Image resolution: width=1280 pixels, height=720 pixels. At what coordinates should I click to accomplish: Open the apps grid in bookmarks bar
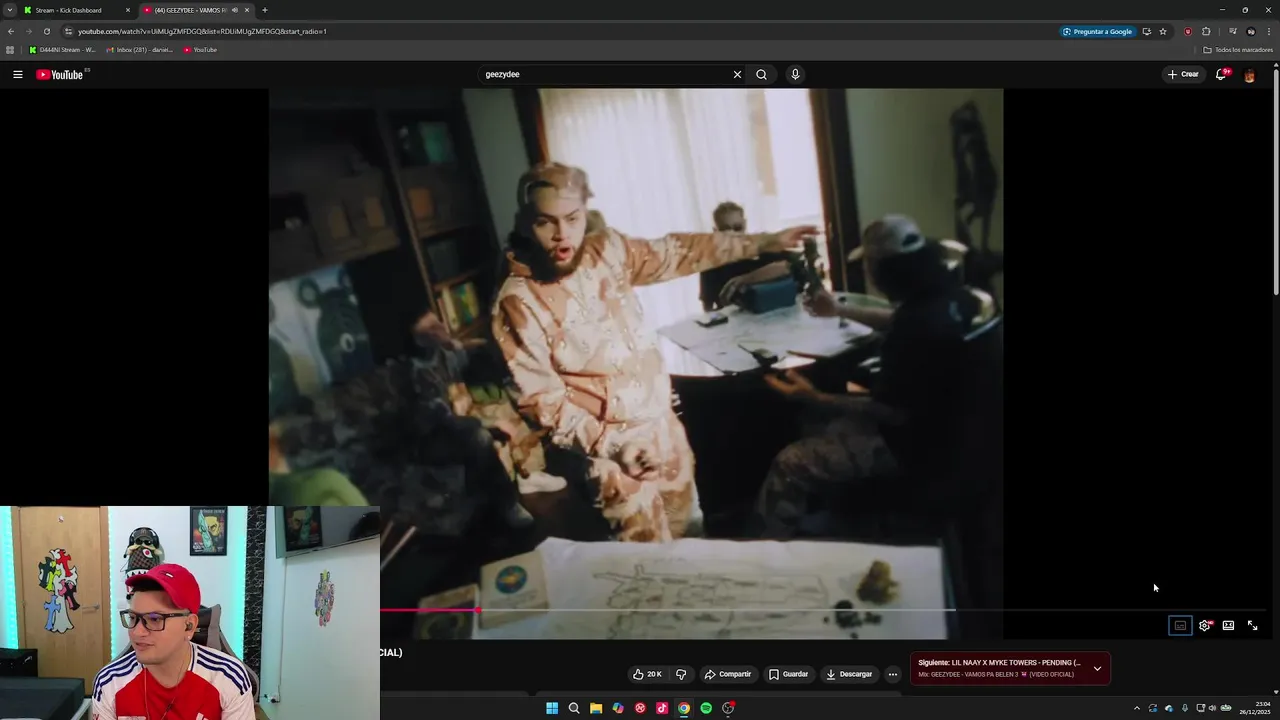coord(10,50)
